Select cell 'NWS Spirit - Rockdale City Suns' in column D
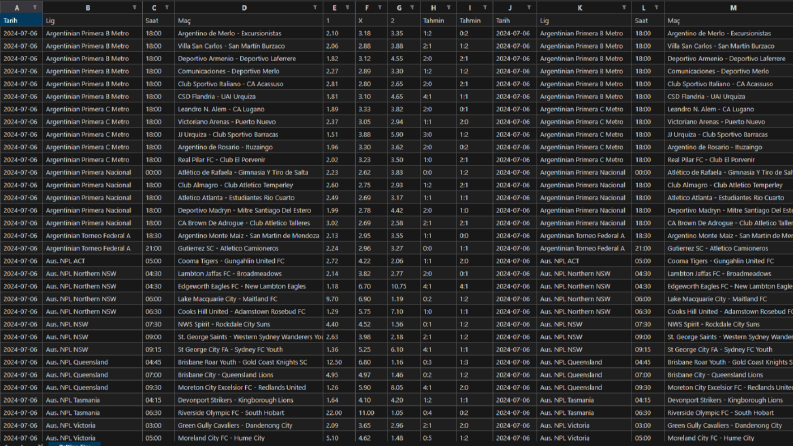The width and height of the screenshot is (793, 446). [249, 324]
